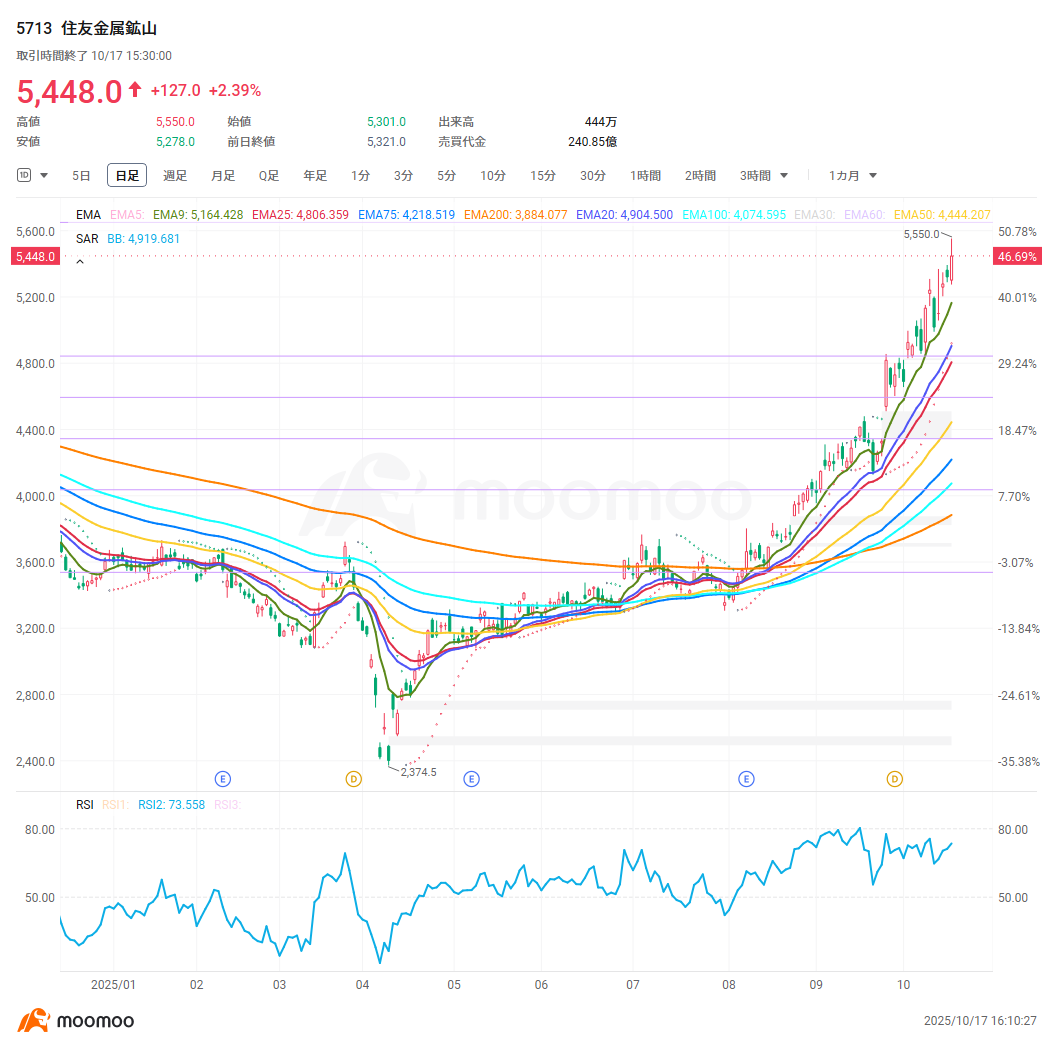Collapse the indicator legend with the caret
1053x1047 pixels.
(80, 262)
